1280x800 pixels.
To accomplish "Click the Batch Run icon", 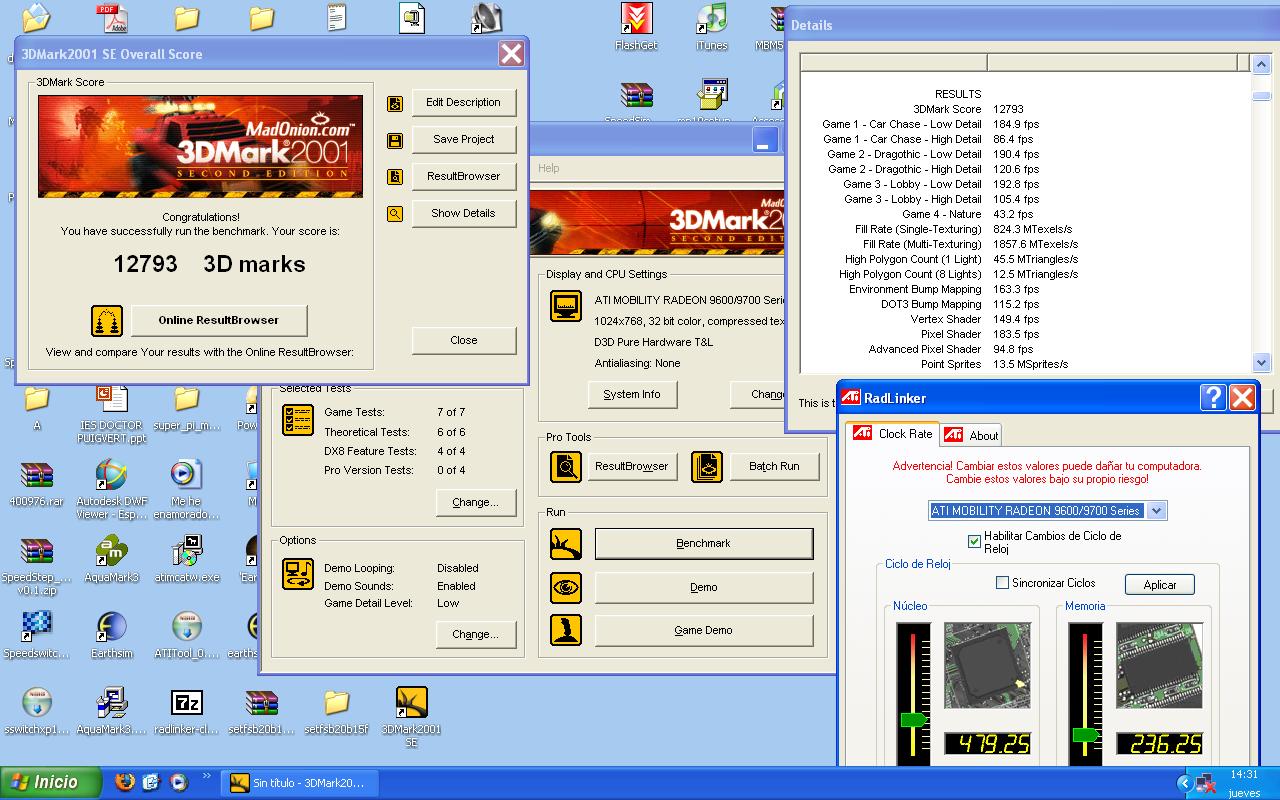I will (x=707, y=467).
